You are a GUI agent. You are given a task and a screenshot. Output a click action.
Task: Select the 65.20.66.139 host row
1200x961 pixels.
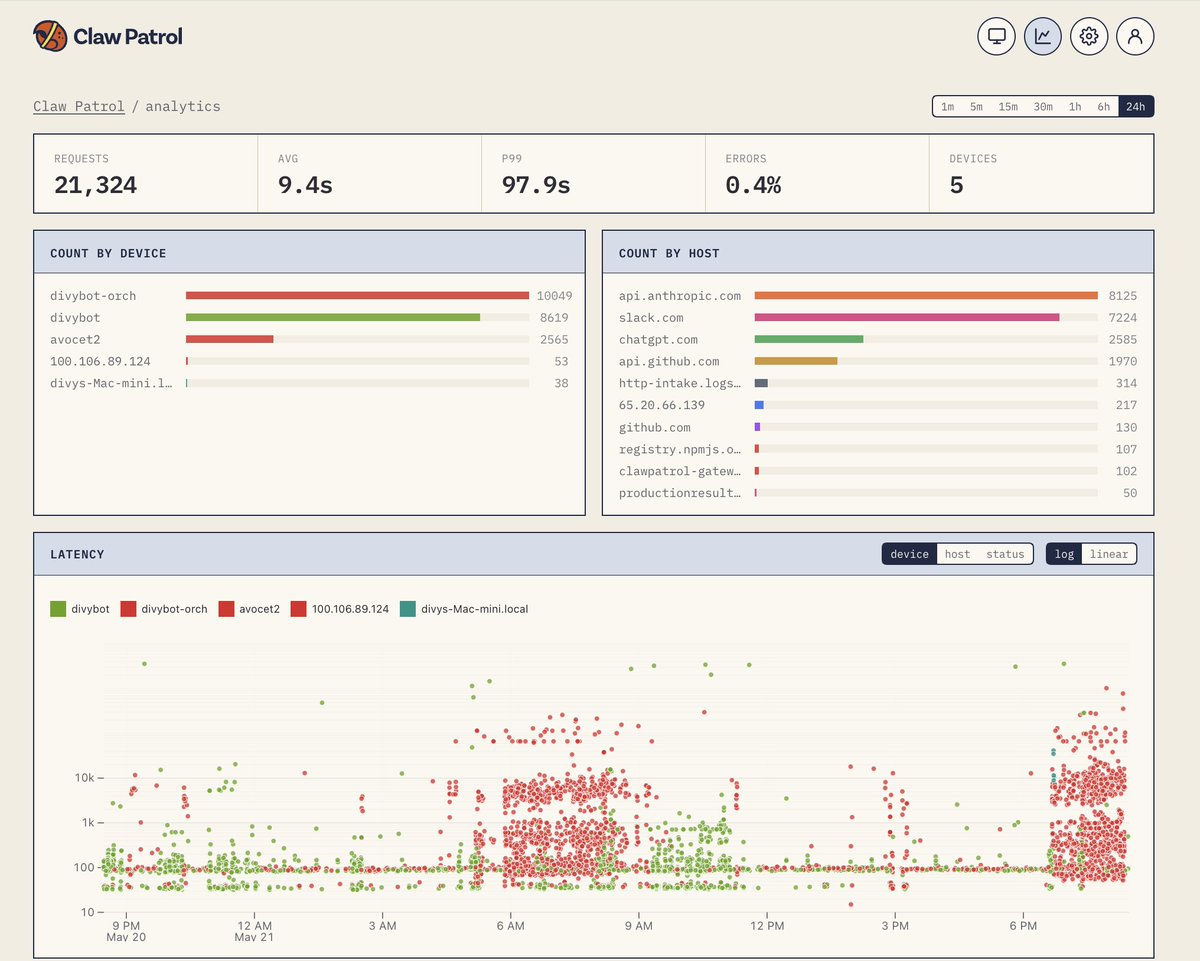point(878,405)
